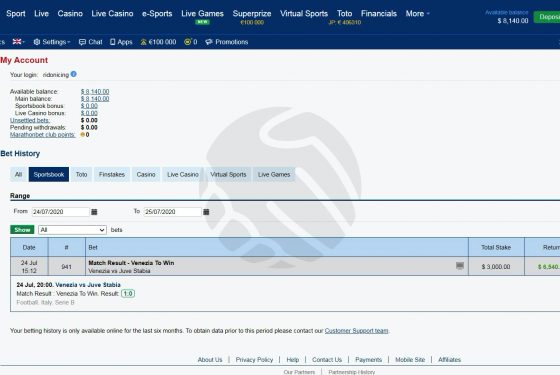
Task: Expand the More menu in top navigation
Action: (418, 14)
